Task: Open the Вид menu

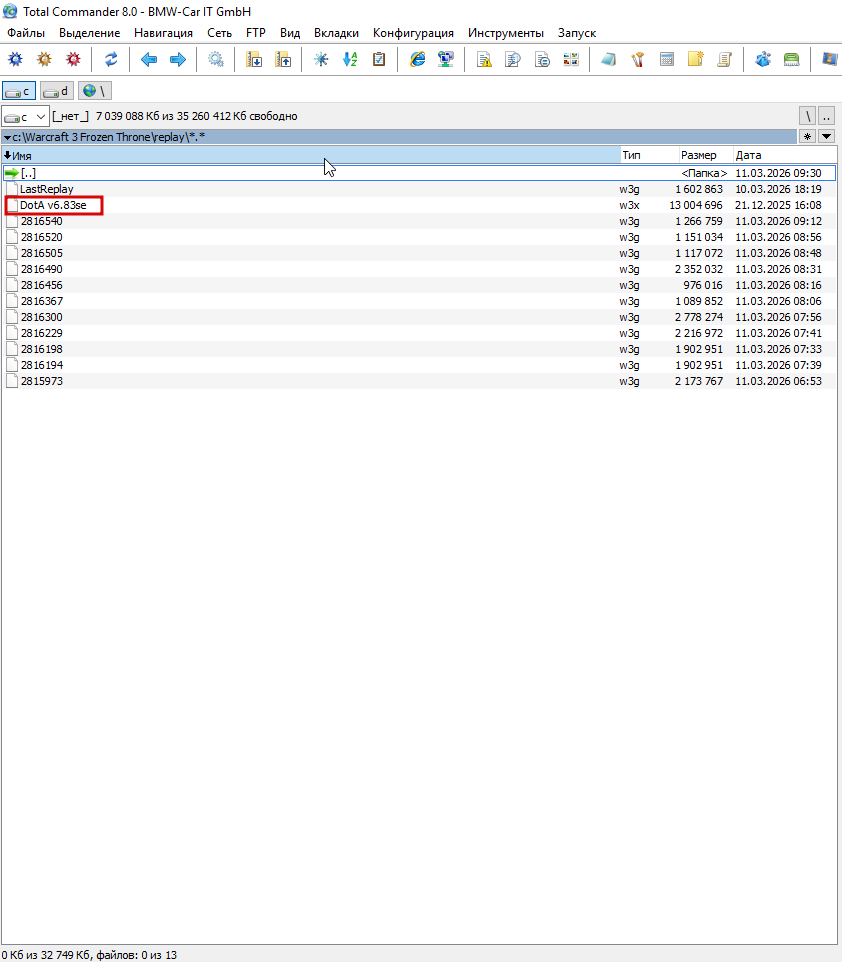Action: (x=290, y=33)
